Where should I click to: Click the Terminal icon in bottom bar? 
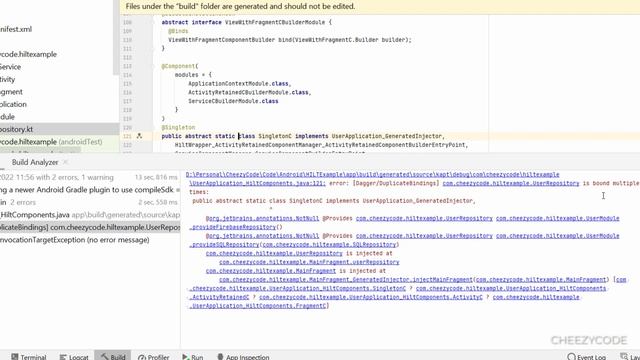click(15, 357)
